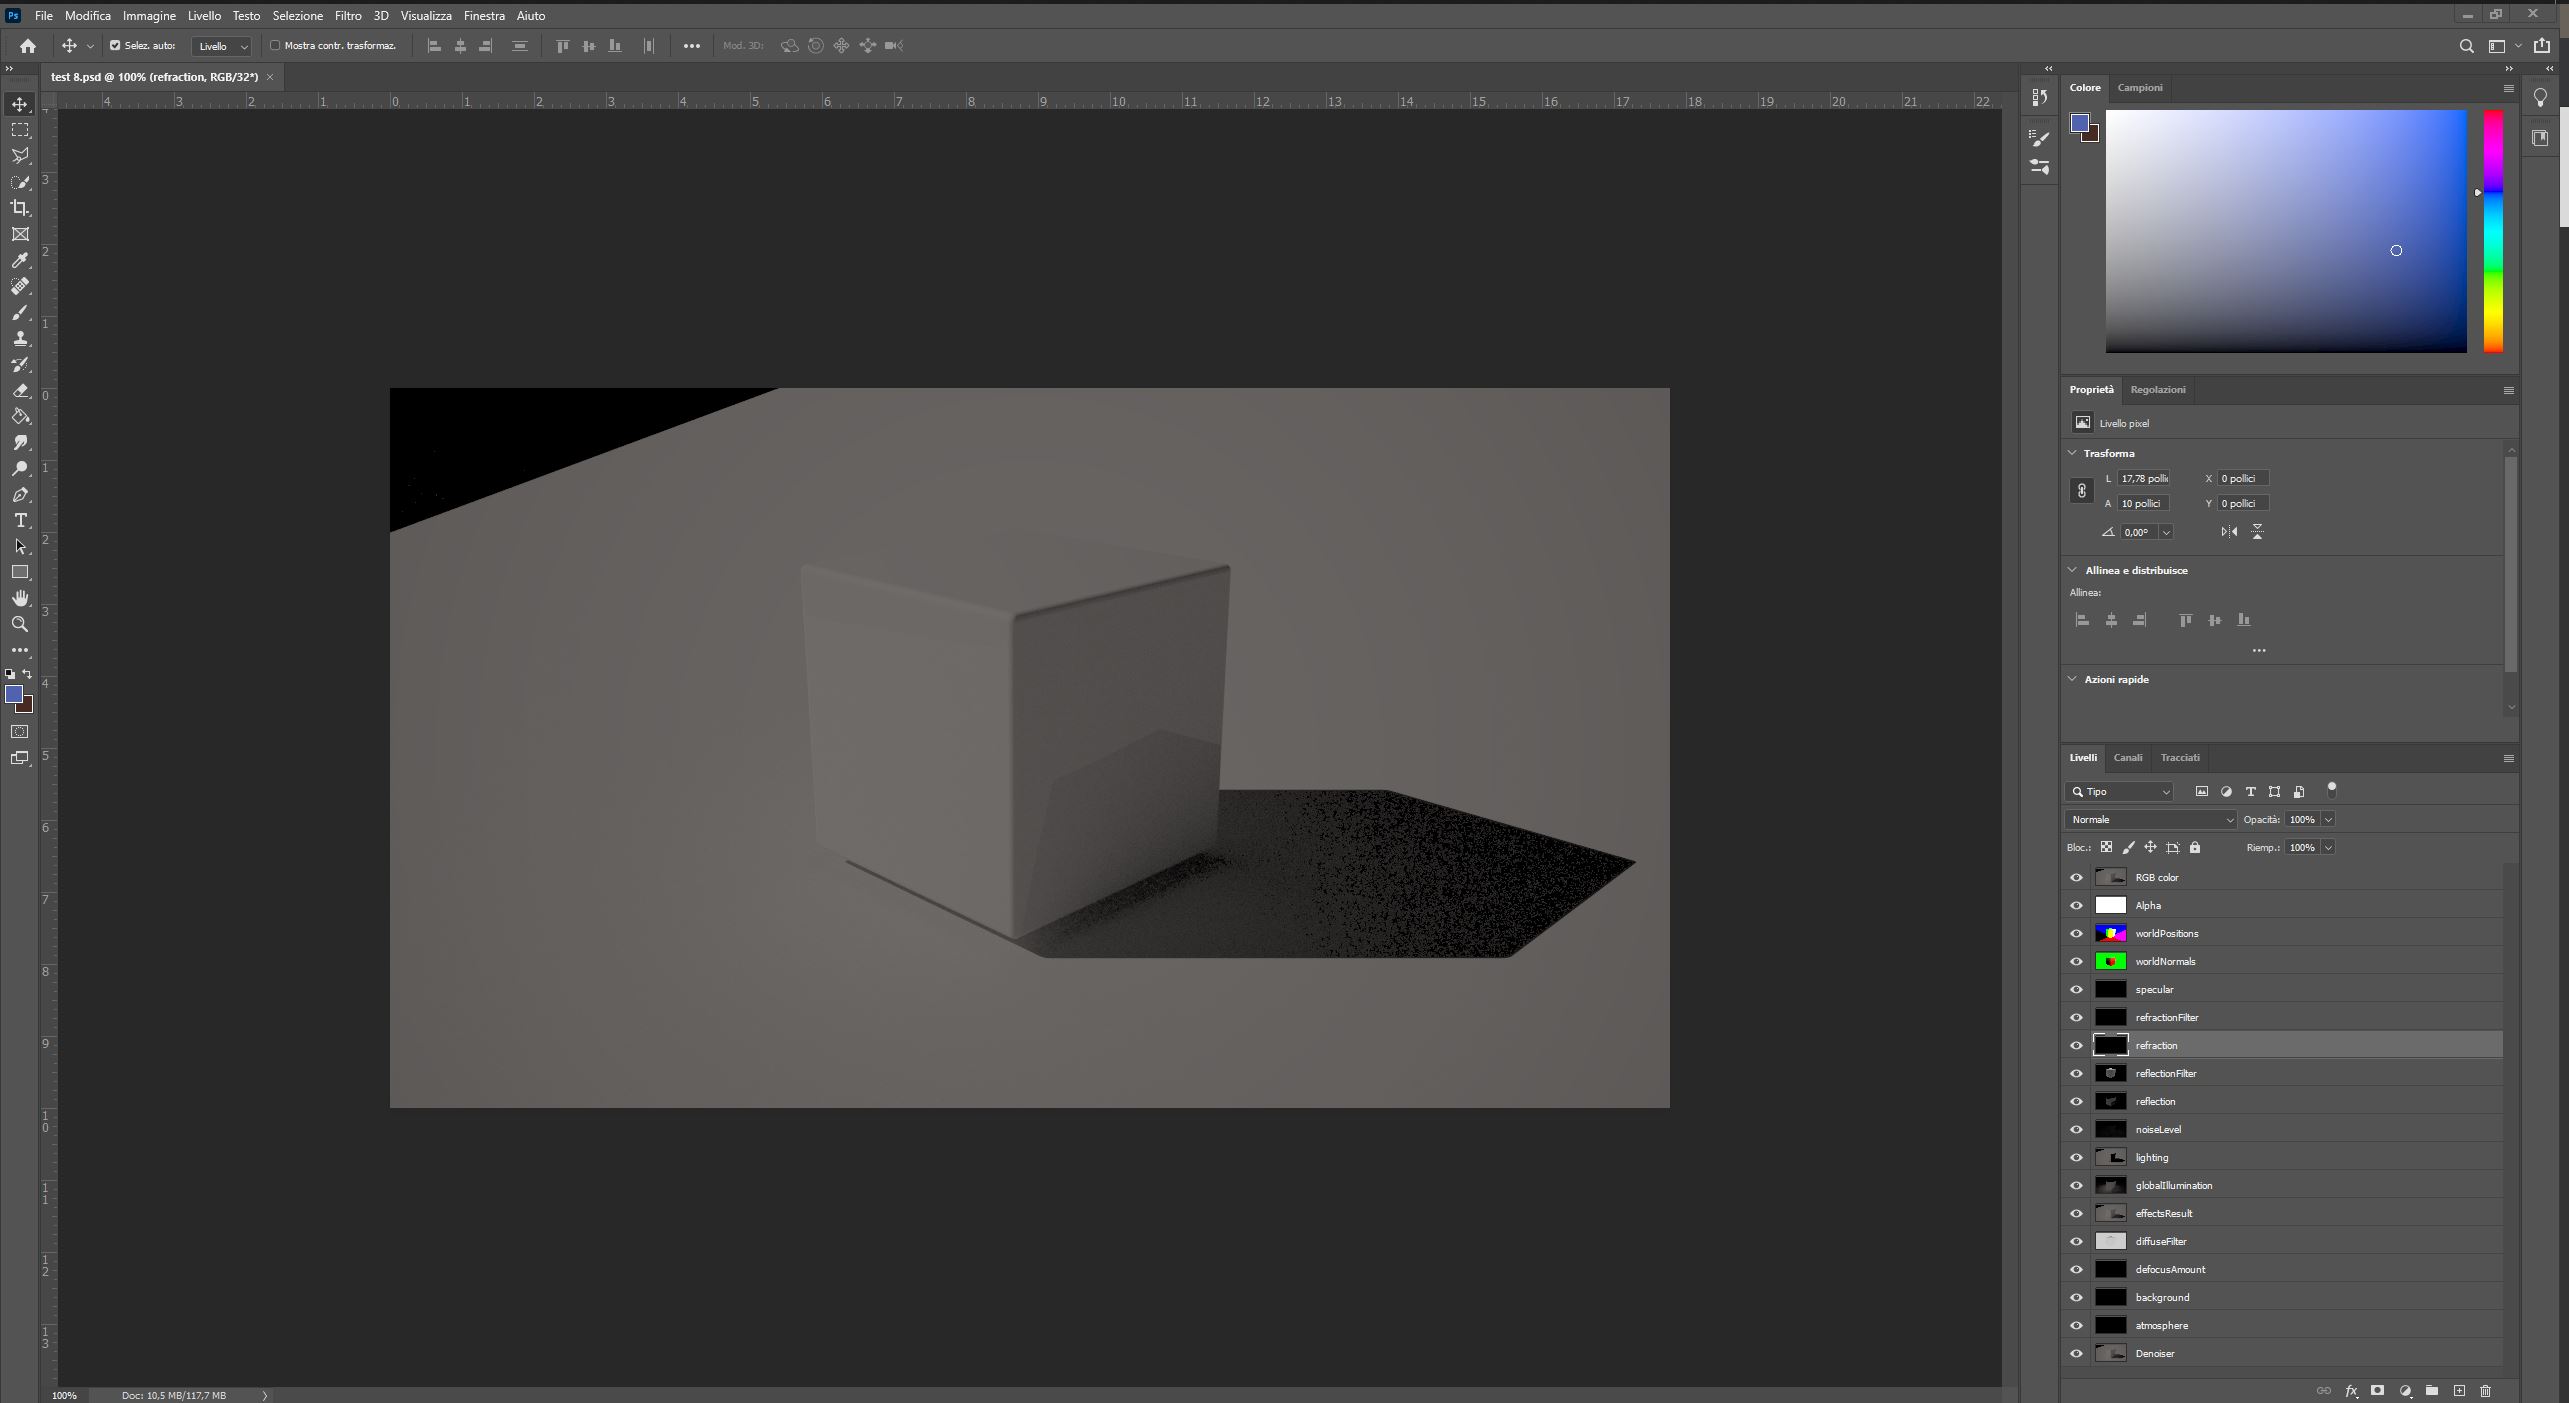Create a new layer group folder
The image size is (2569, 1403).
click(x=2432, y=1391)
